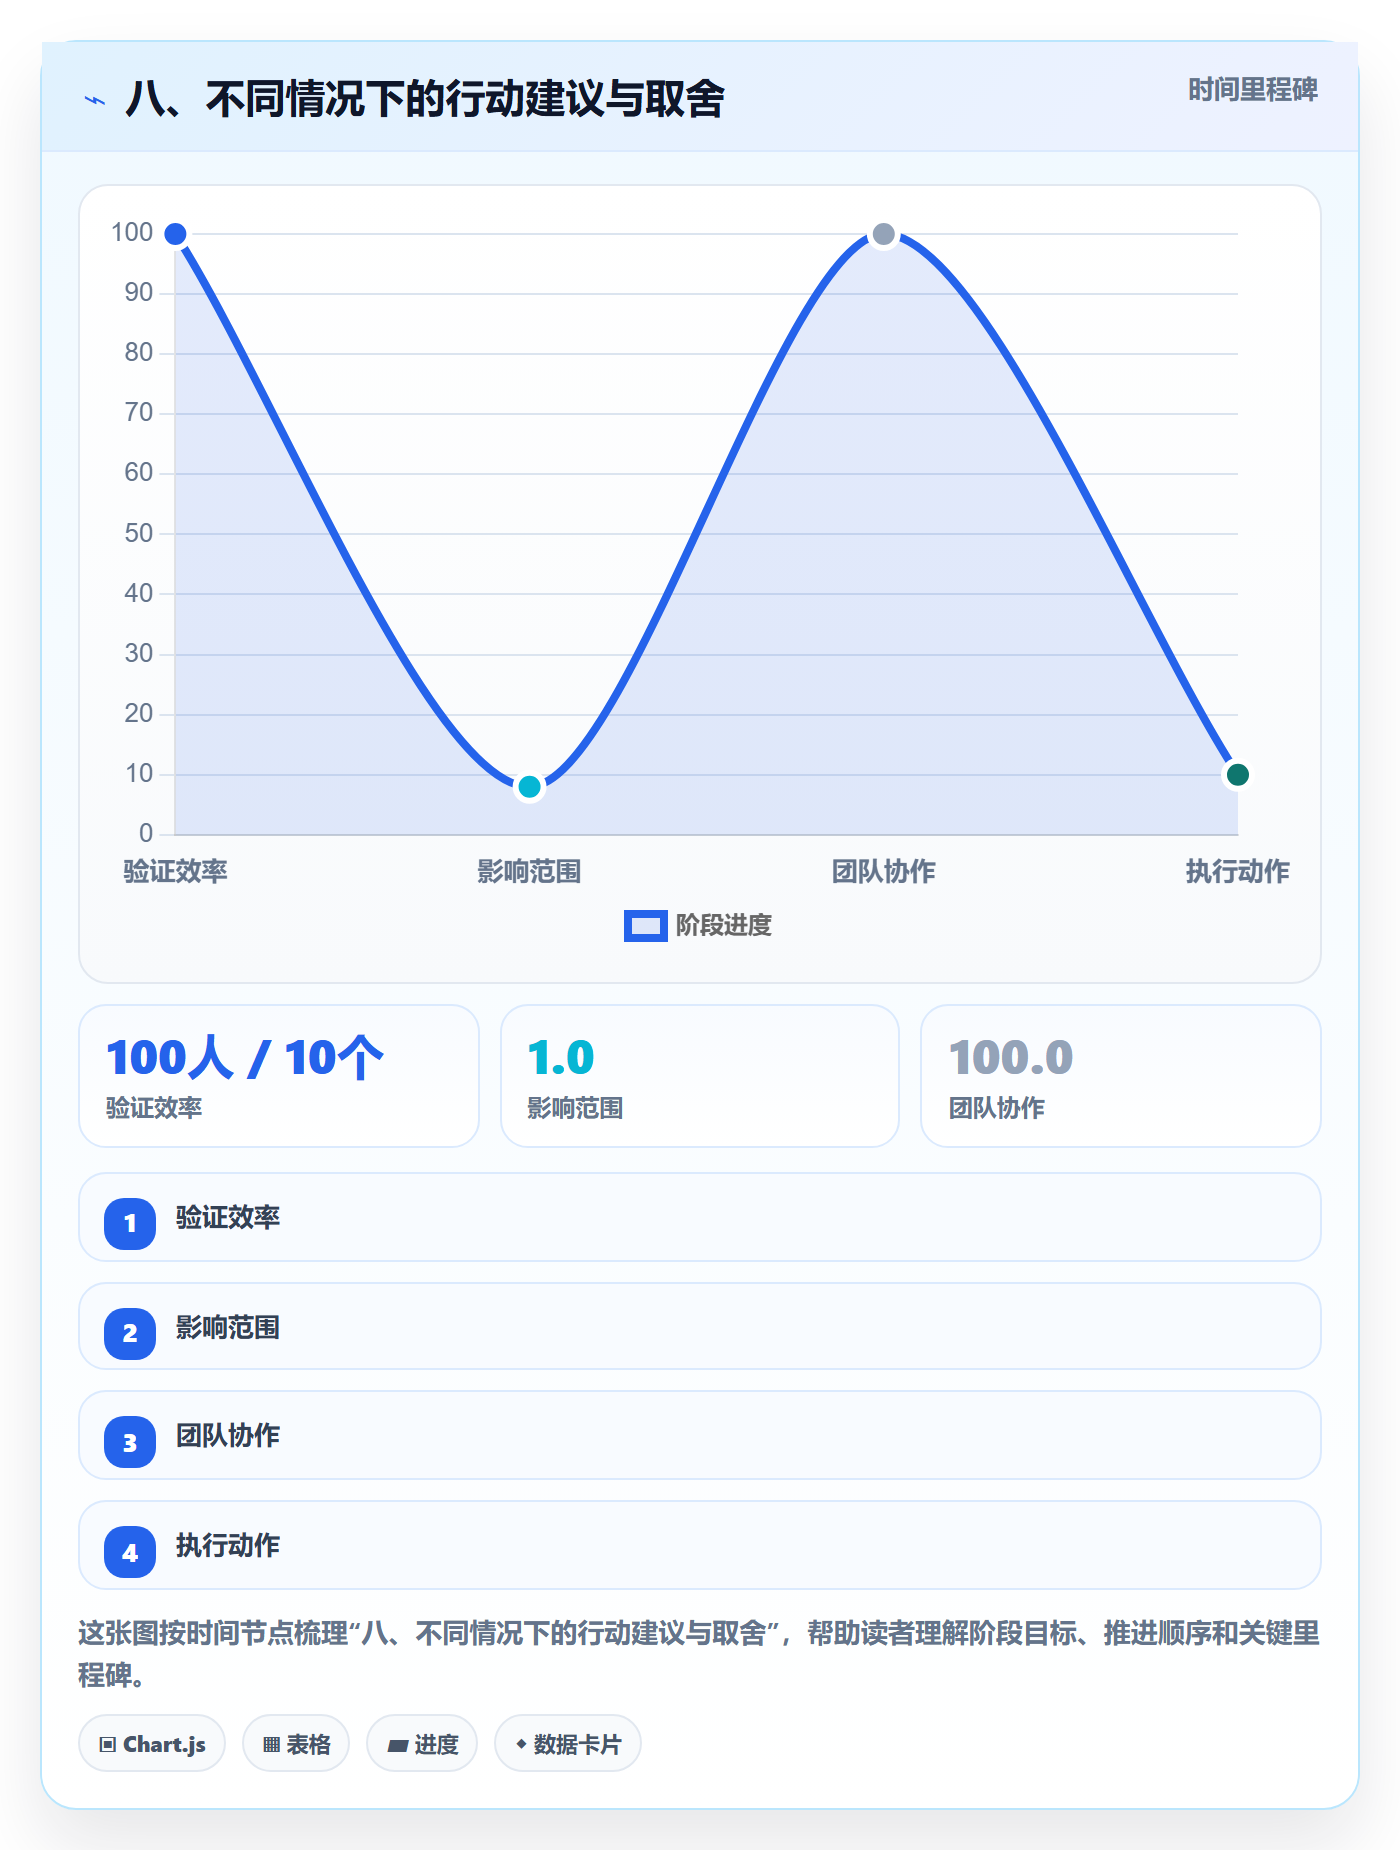Click the diamond icon in 数据卡片 tag
The width and height of the screenshot is (1400, 1850).
[x=521, y=1744]
